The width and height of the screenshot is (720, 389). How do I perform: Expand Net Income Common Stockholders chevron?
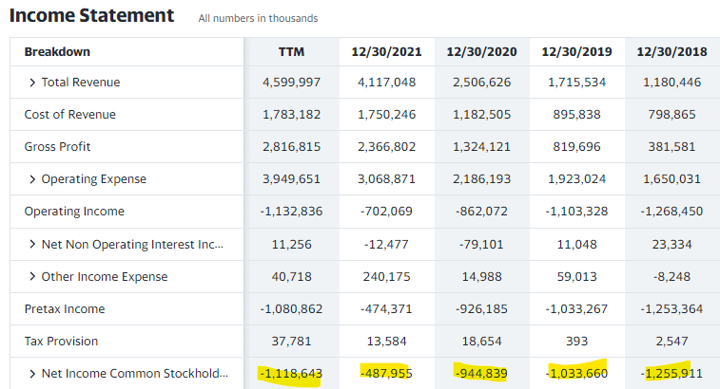[x=32, y=374]
